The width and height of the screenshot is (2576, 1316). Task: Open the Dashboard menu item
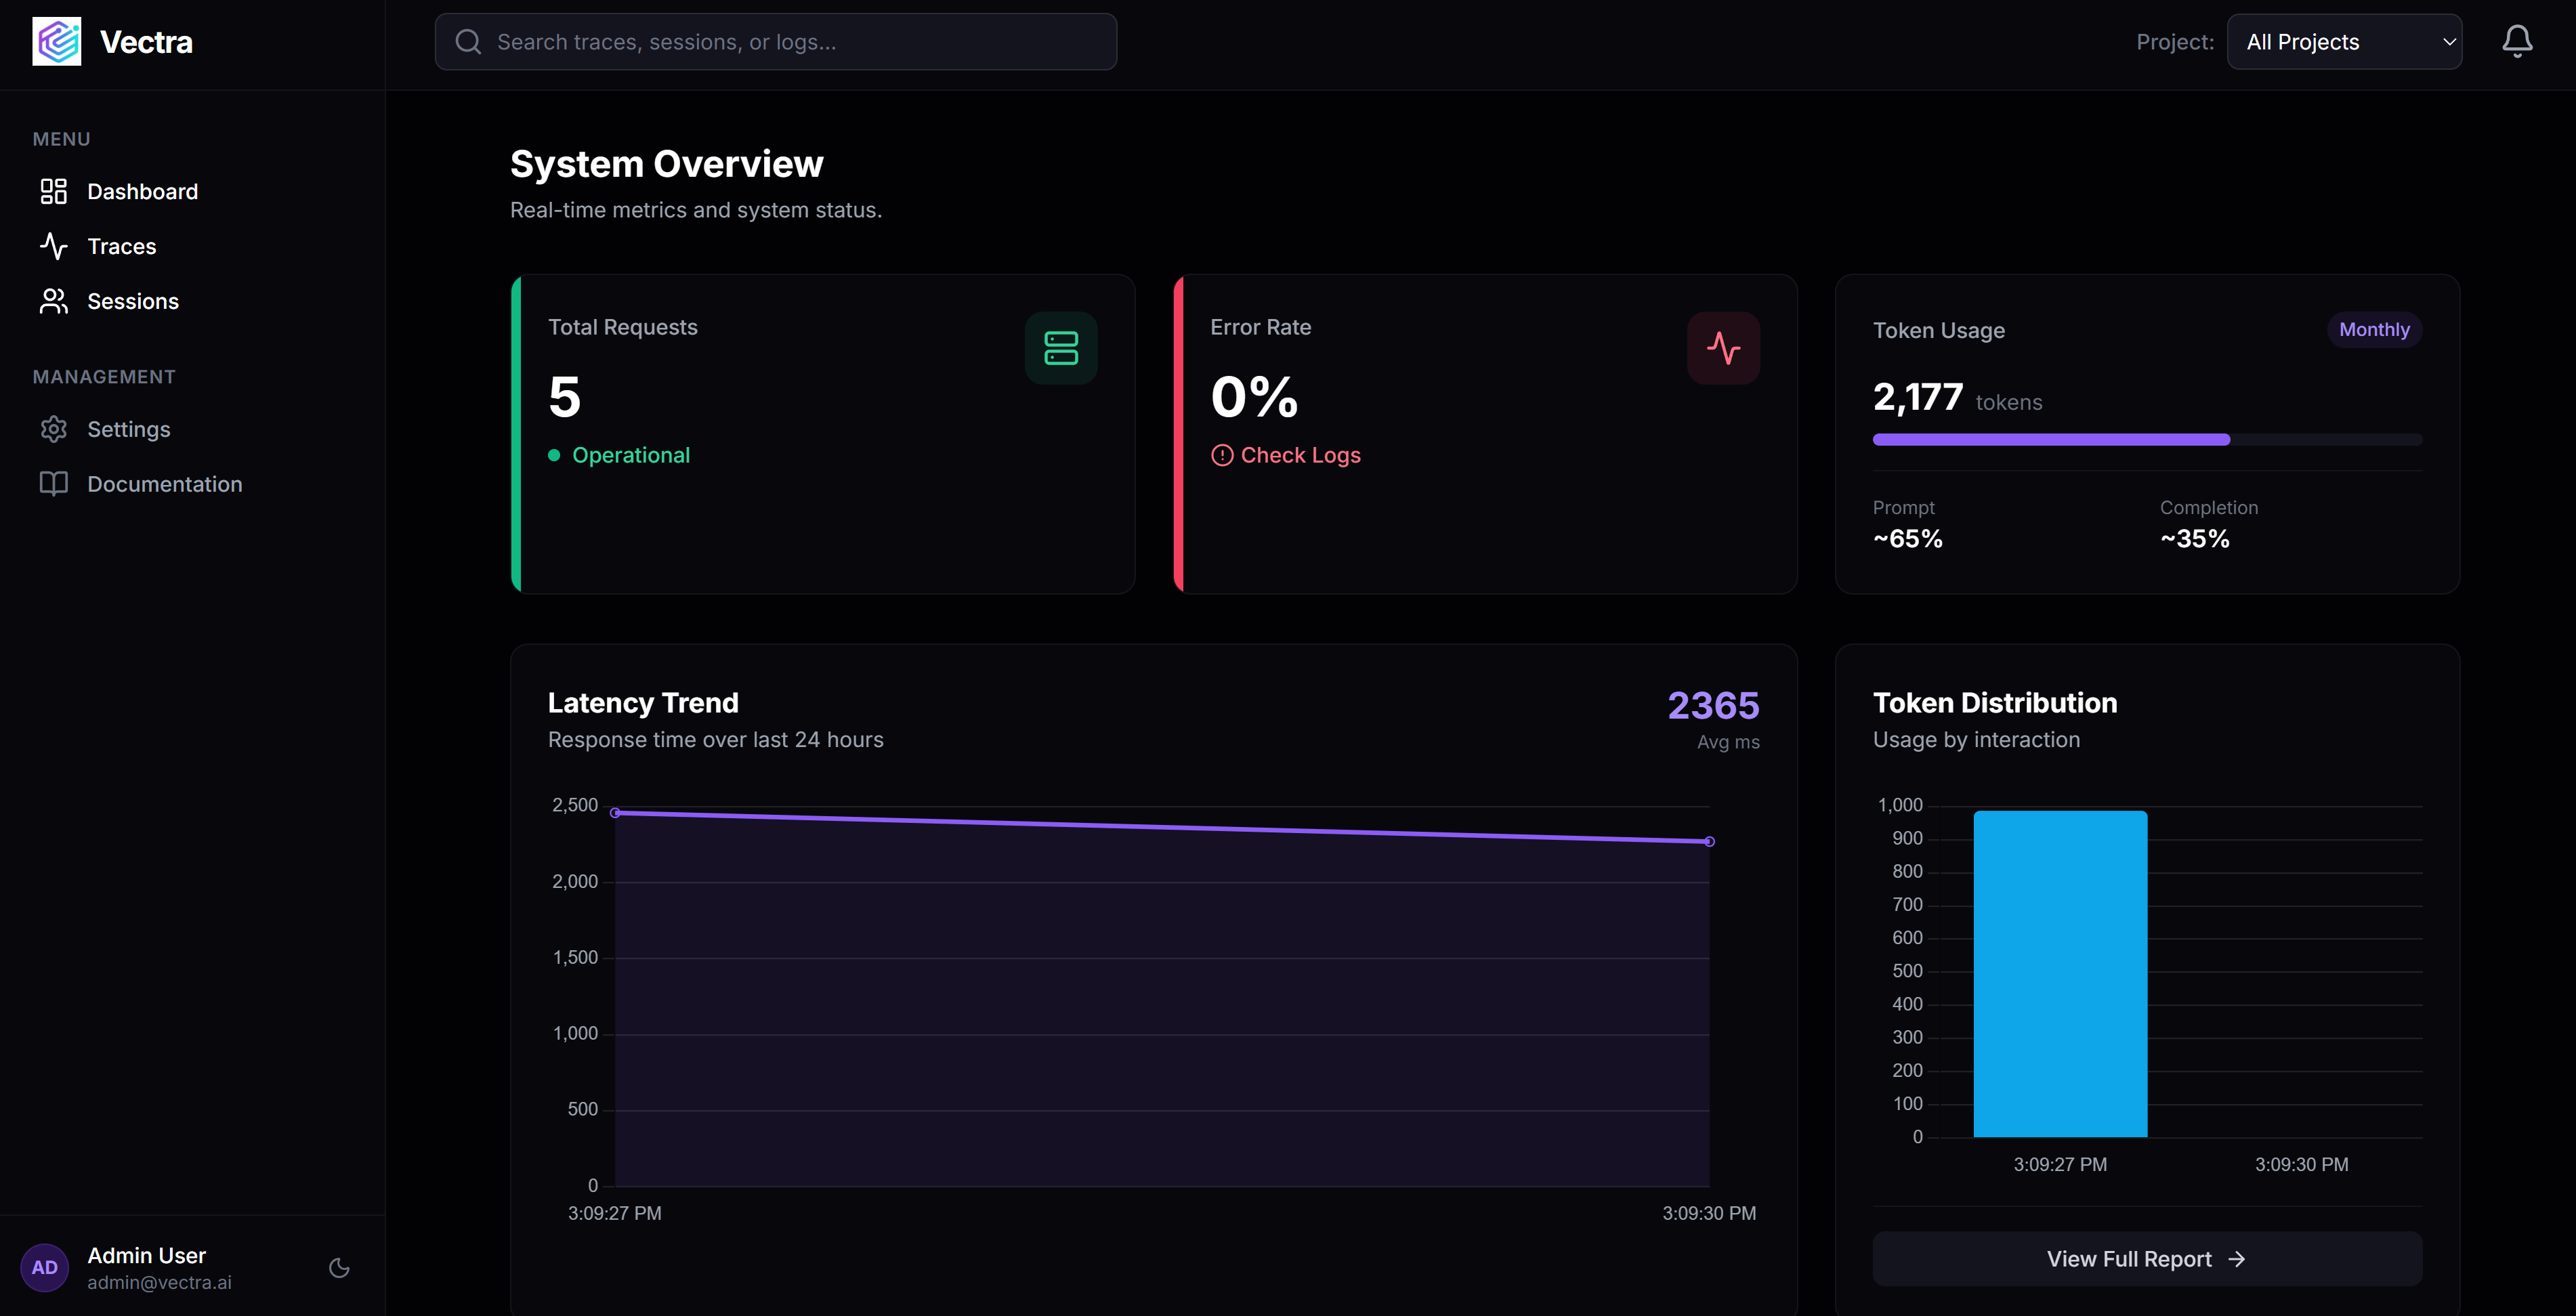point(142,191)
